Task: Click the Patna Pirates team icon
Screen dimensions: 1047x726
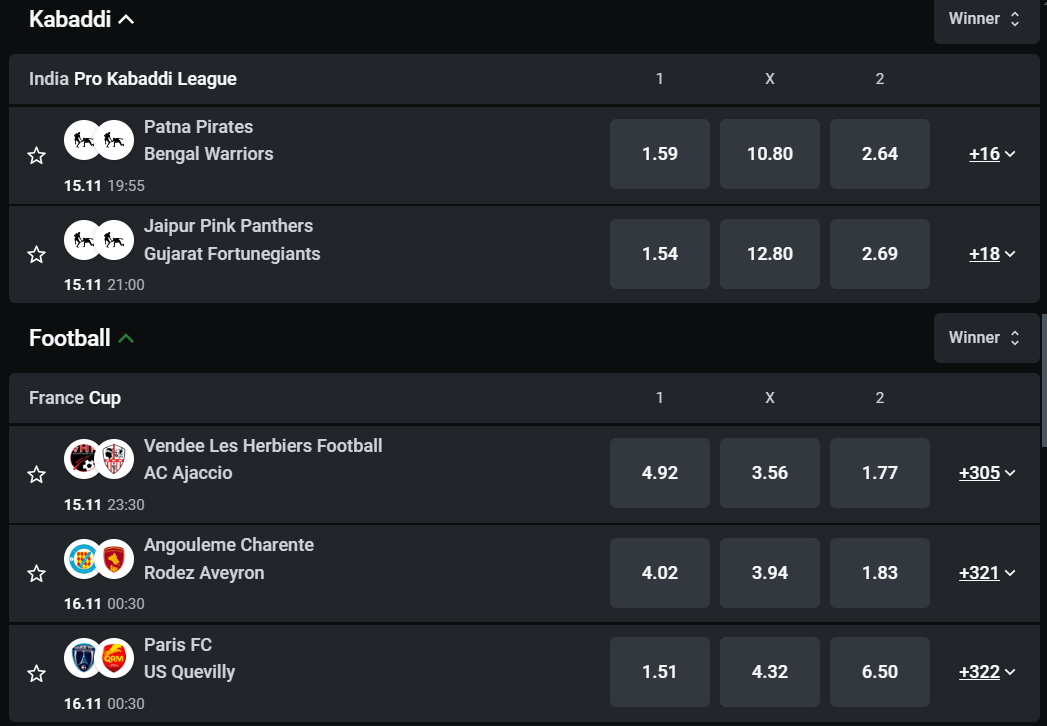Action: click(x=82, y=140)
